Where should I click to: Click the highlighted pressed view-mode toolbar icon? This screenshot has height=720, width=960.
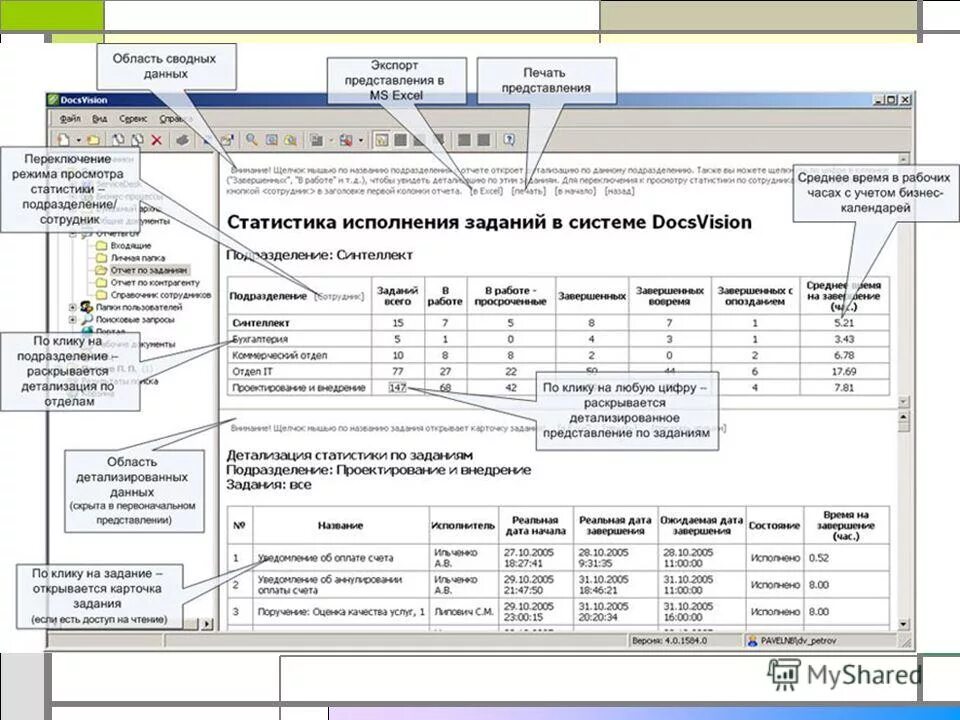coord(381,140)
